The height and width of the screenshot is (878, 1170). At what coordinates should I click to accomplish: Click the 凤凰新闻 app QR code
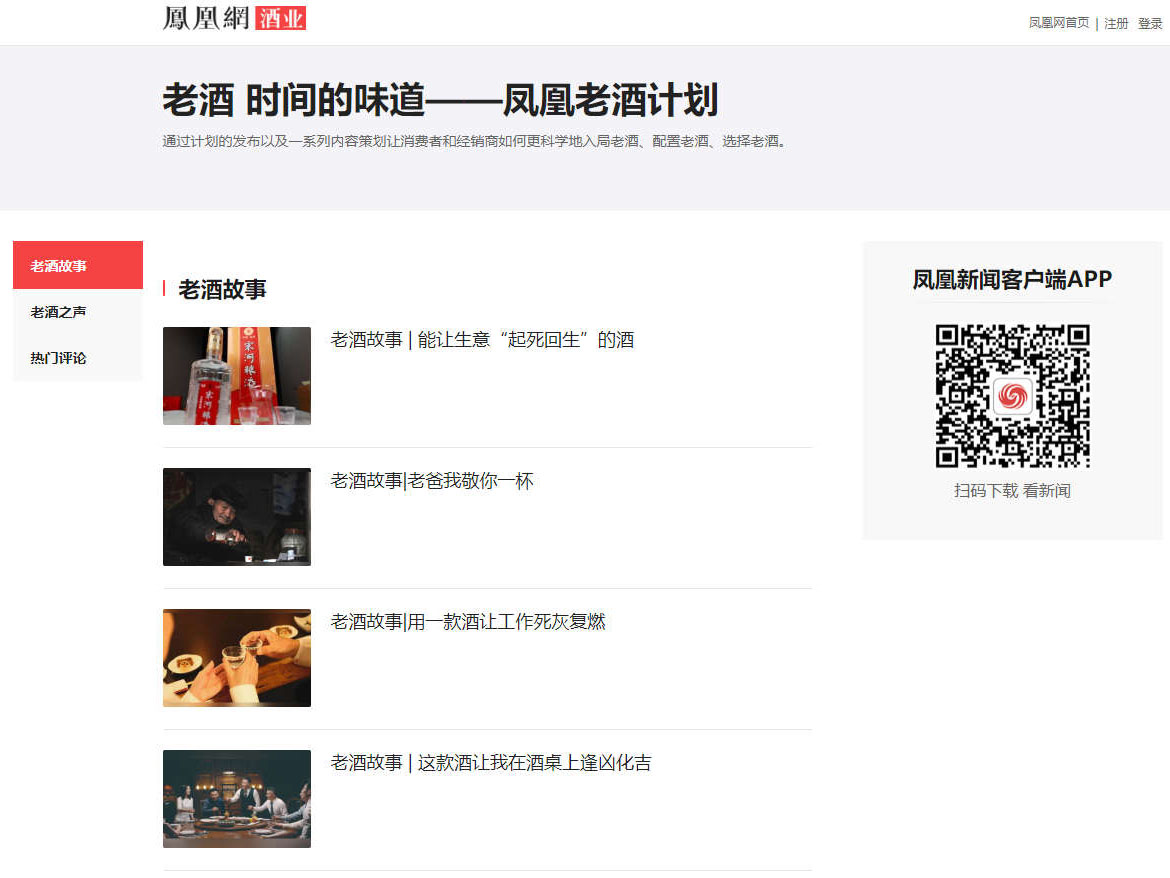click(x=1013, y=396)
